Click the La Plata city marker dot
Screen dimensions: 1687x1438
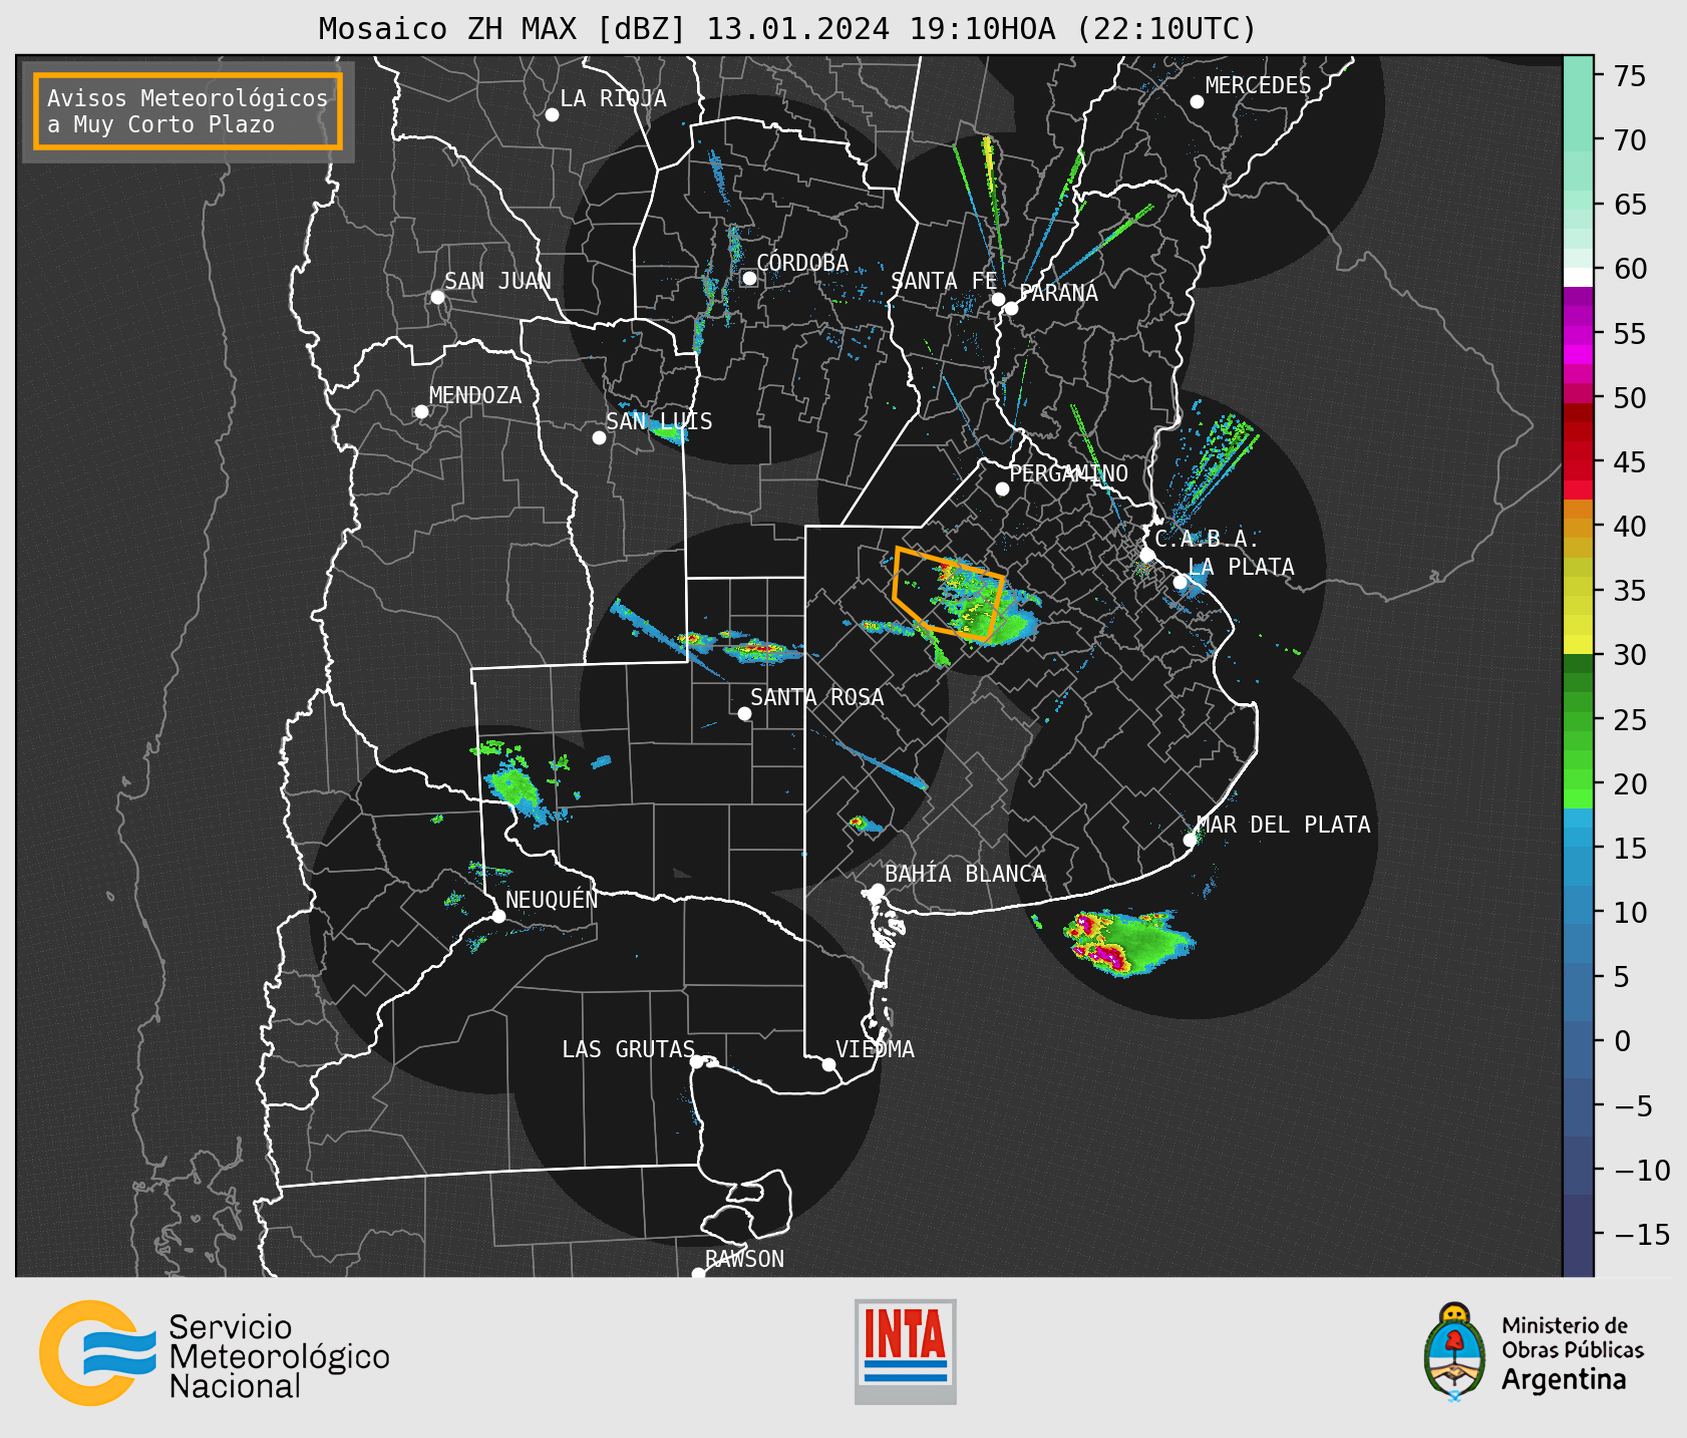1180,582
